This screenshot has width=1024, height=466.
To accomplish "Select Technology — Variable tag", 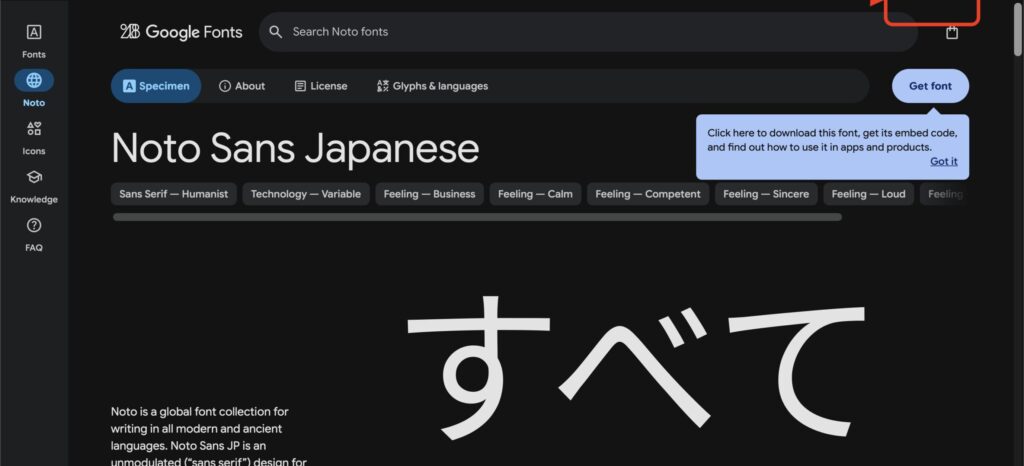I will coord(306,194).
